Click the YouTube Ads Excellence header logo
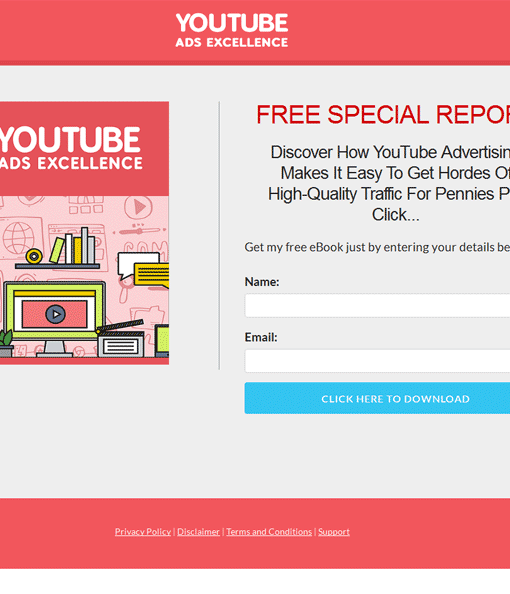Screen dimensions: 510x594 pyautogui.click(x=232, y=30)
